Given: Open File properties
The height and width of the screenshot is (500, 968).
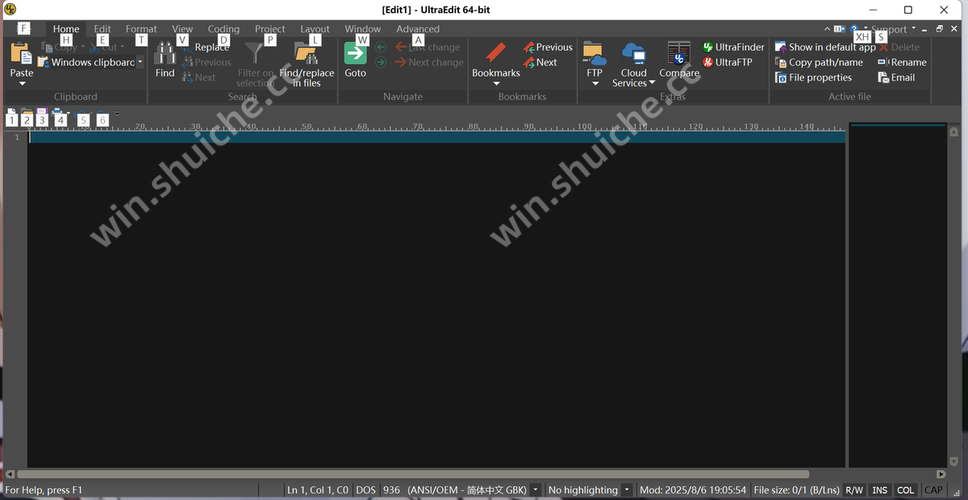Looking at the screenshot, I should [814, 78].
